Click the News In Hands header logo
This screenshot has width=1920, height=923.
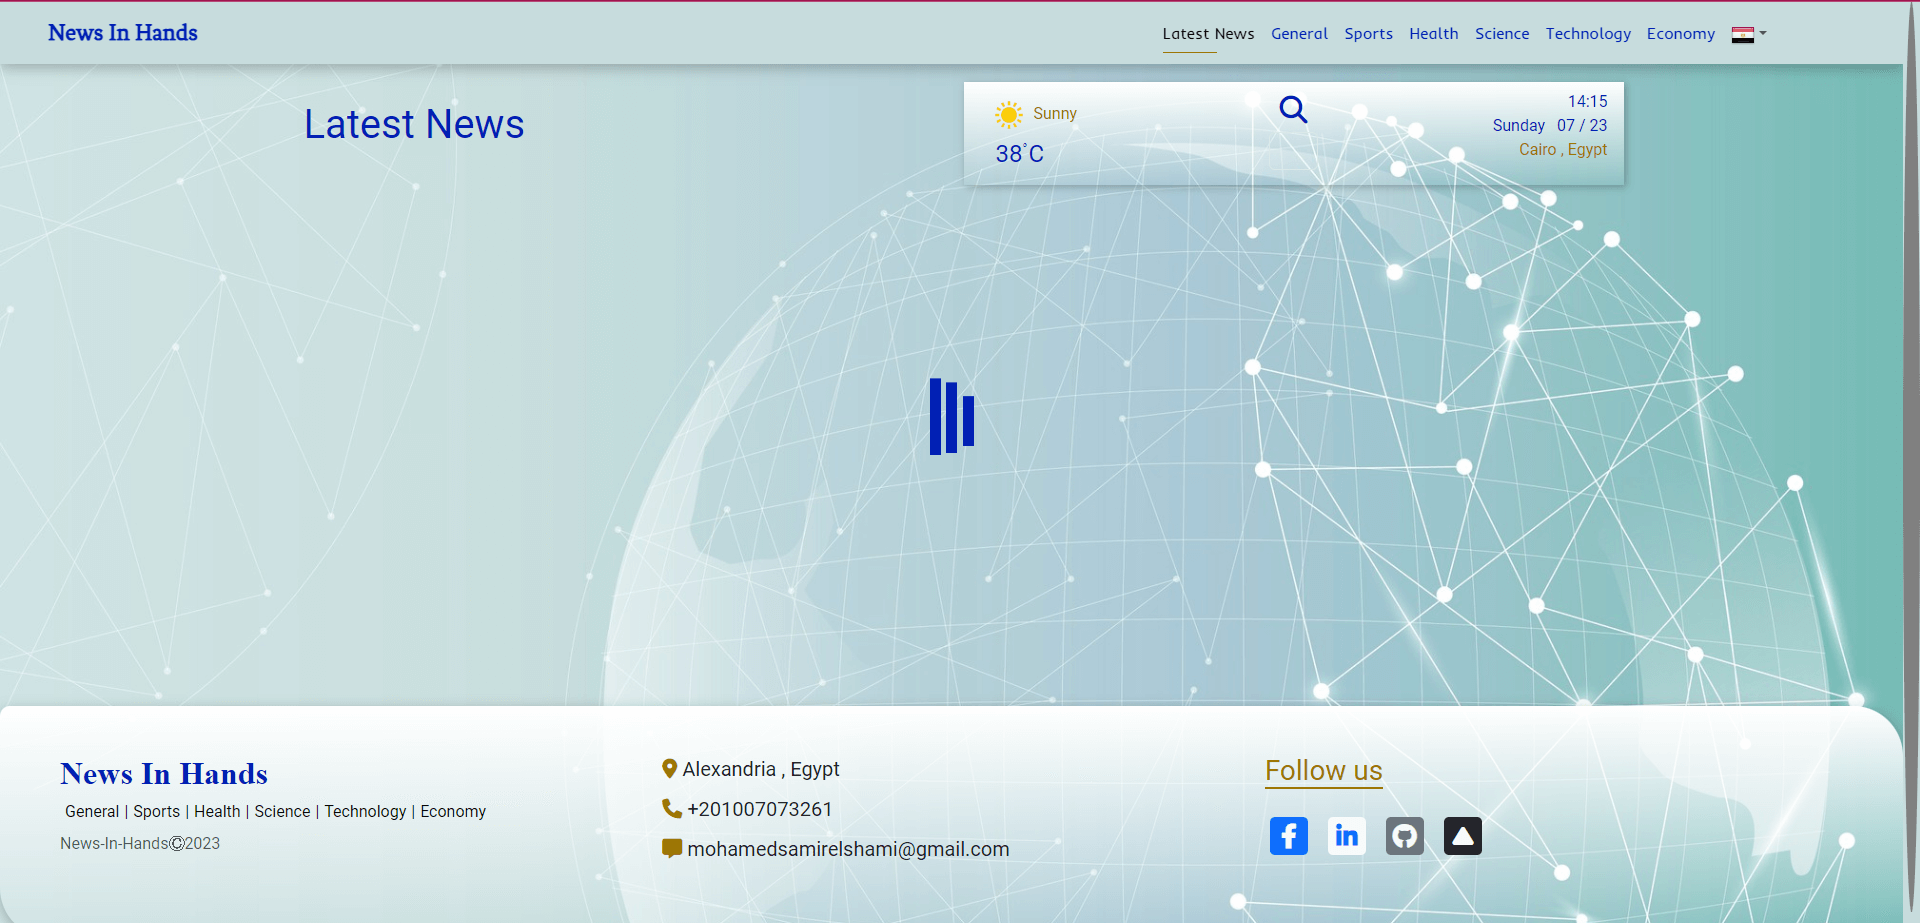point(123,33)
